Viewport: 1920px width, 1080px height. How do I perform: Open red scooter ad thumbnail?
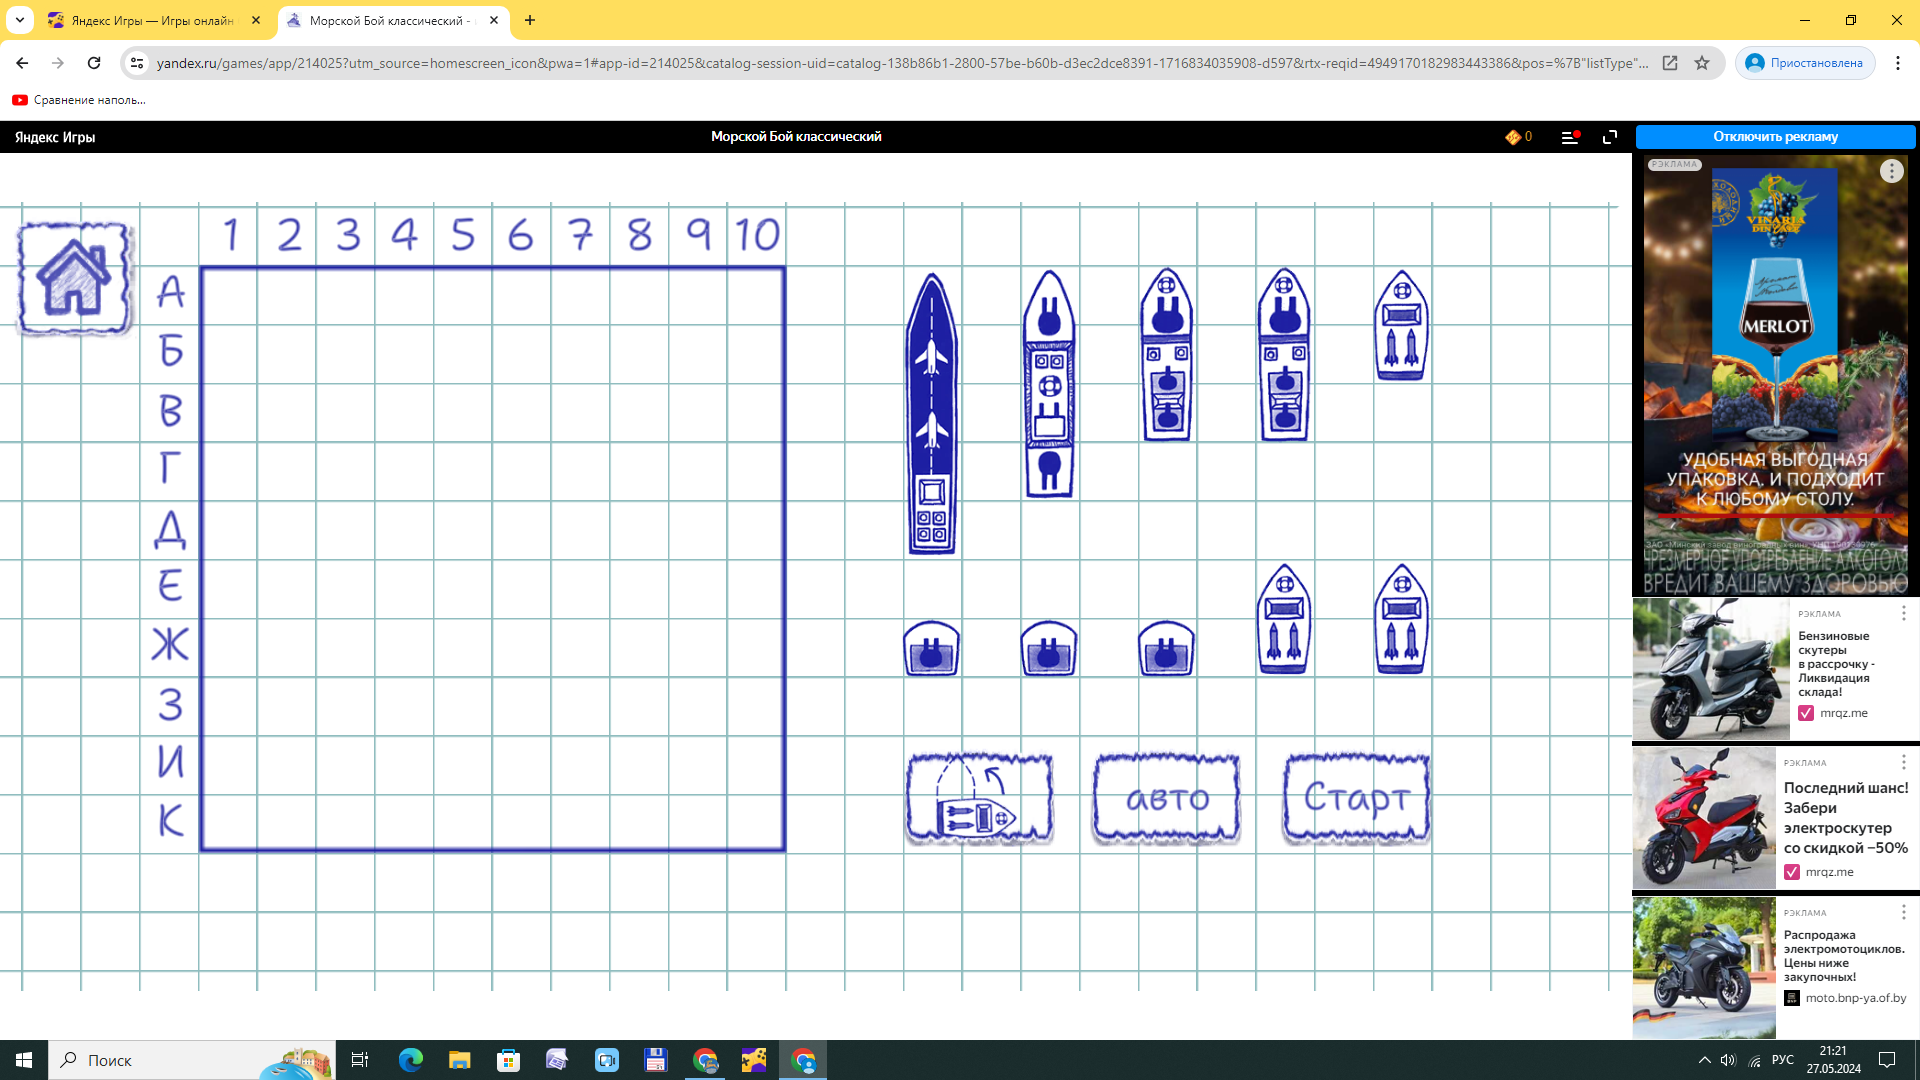(1704, 818)
